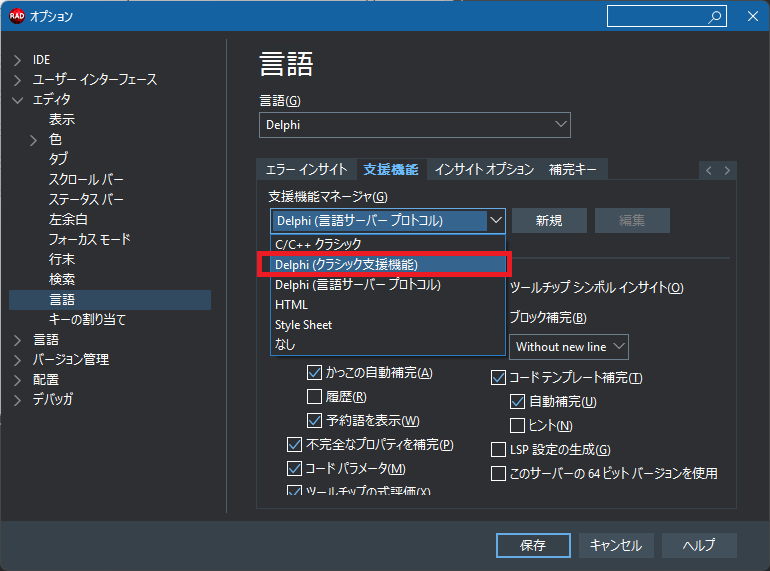The image size is (770, 571).
Task: Click the 新規 button
Action: pos(549,220)
